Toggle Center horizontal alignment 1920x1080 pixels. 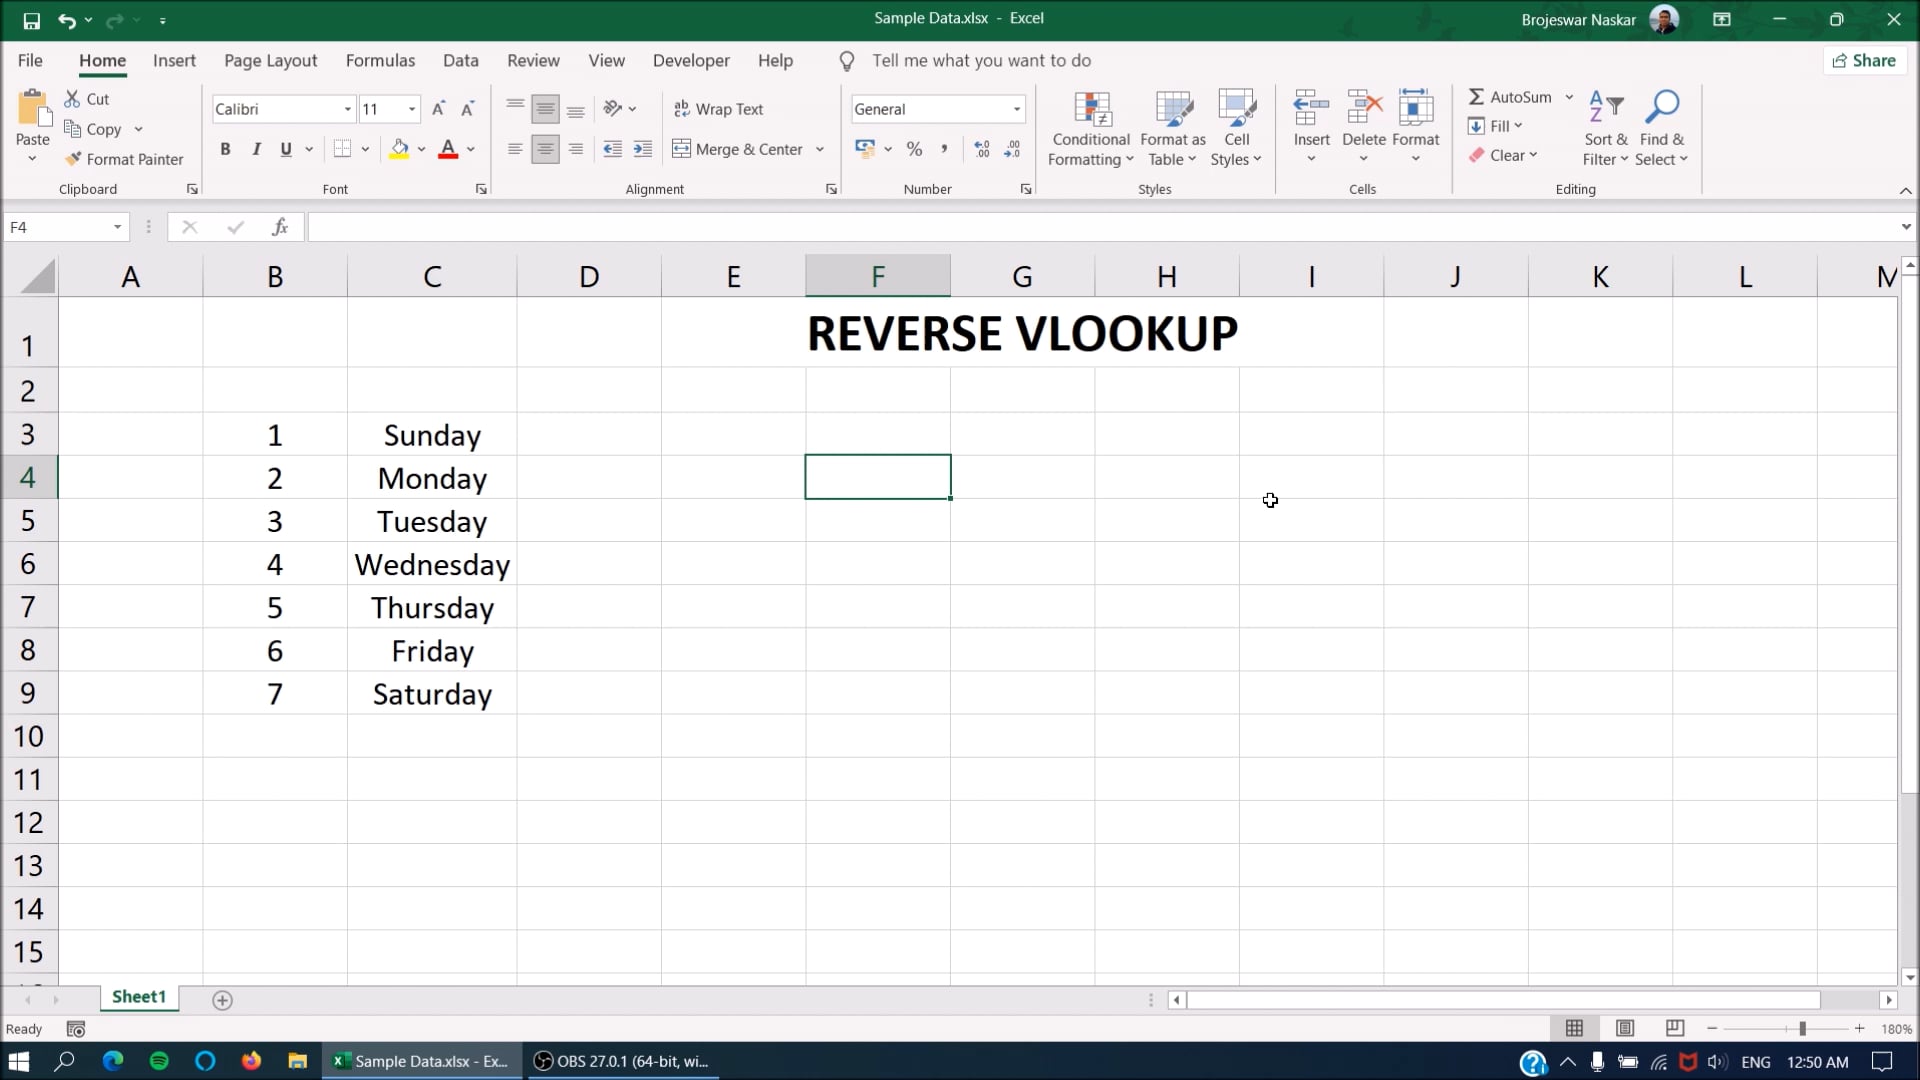pyautogui.click(x=545, y=149)
